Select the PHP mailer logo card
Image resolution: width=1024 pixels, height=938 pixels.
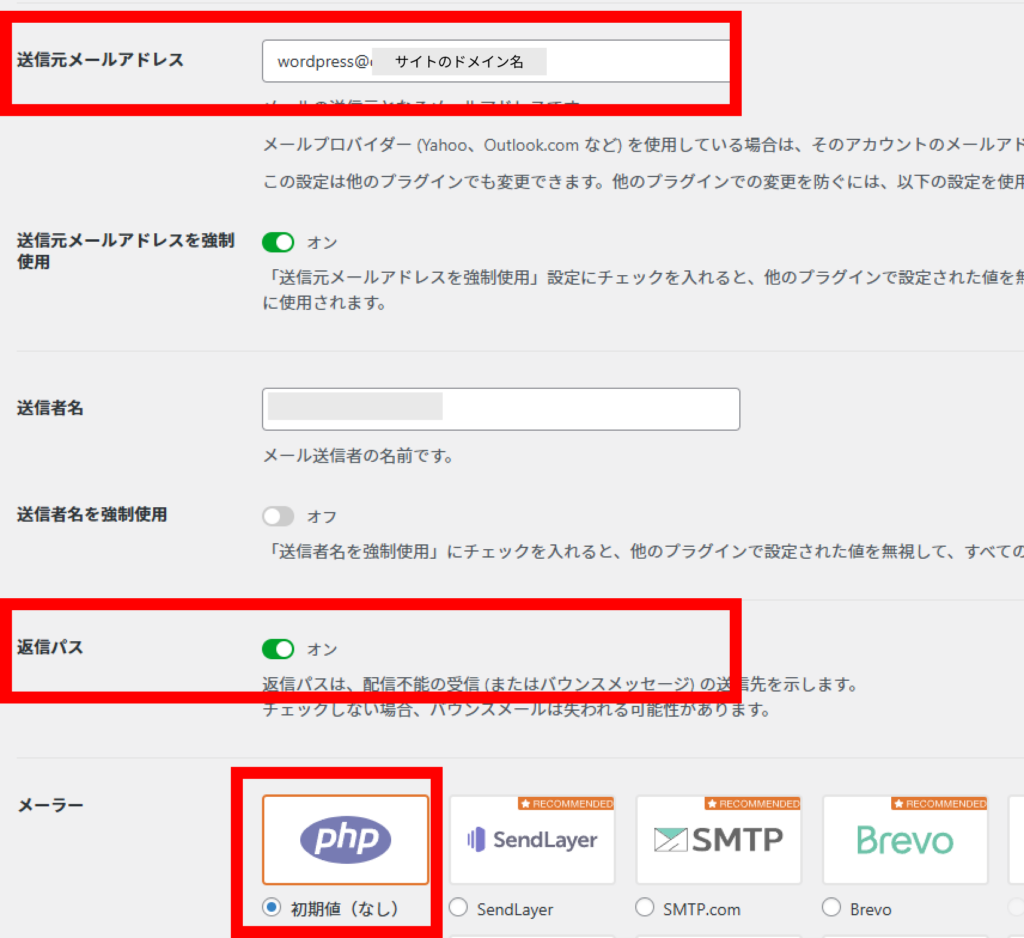click(345, 840)
